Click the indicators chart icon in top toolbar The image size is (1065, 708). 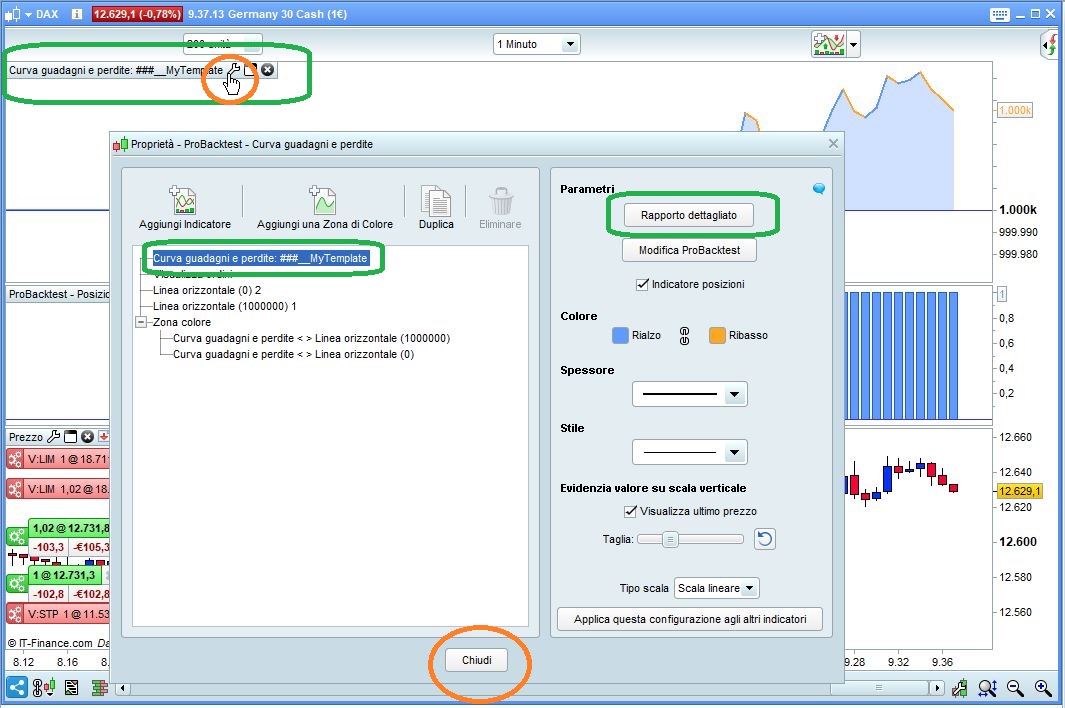click(x=829, y=44)
